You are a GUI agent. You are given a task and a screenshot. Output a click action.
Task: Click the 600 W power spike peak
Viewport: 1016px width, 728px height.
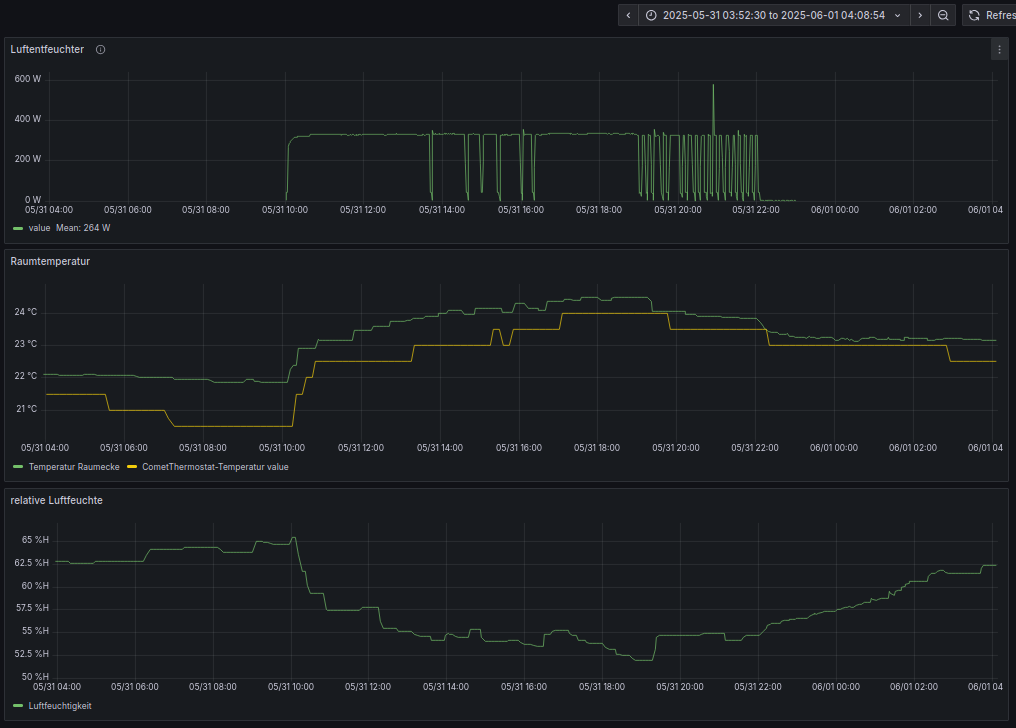pyautogui.click(x=713, y=85)
